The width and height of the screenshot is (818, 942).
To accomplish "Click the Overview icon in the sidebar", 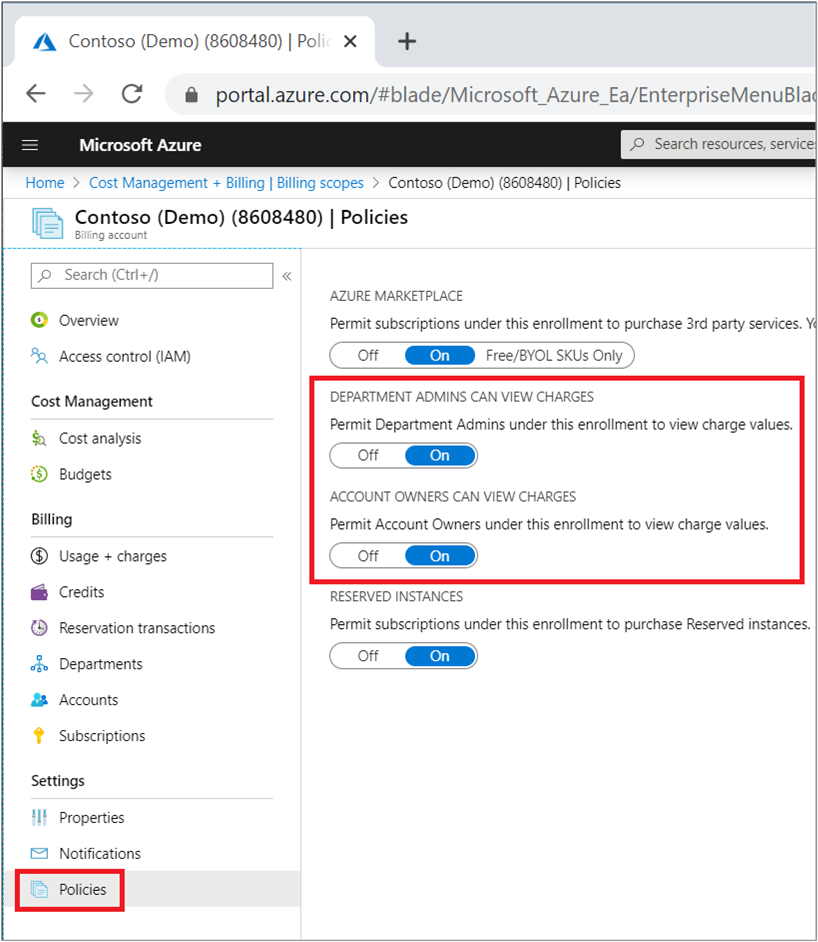I will 39,320.
